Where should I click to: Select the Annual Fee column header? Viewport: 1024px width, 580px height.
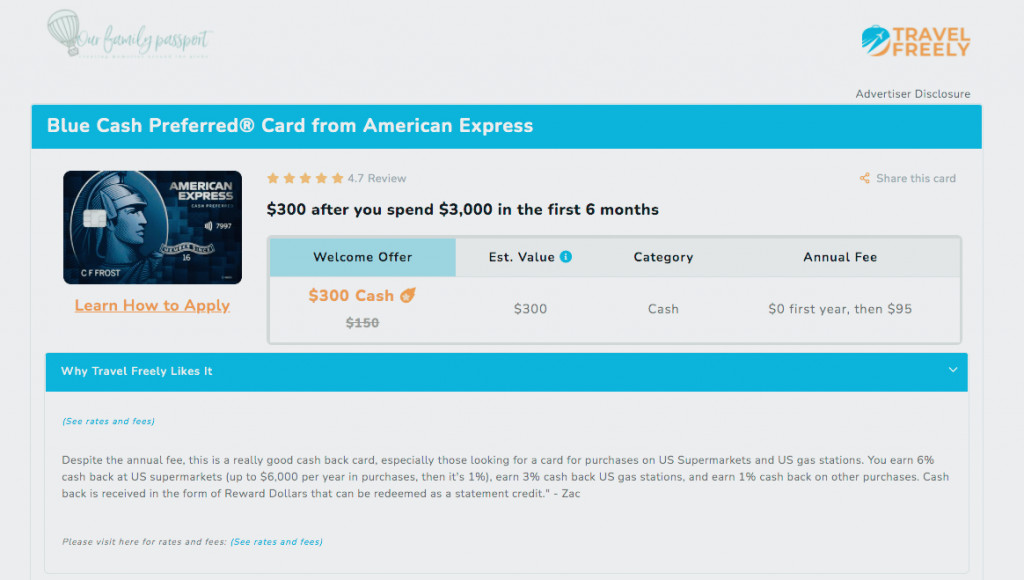[x=840, y=257]
